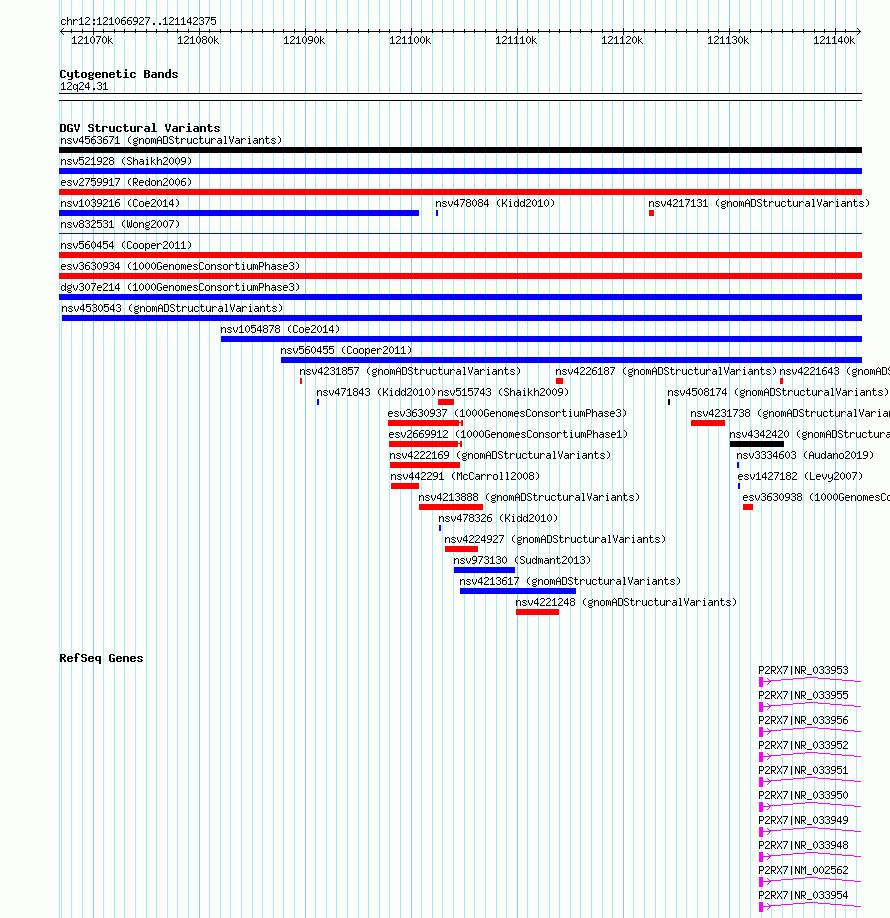
Task: Click the nsv832531 (Wong2007) label
Action: click(x=120, y=225)
